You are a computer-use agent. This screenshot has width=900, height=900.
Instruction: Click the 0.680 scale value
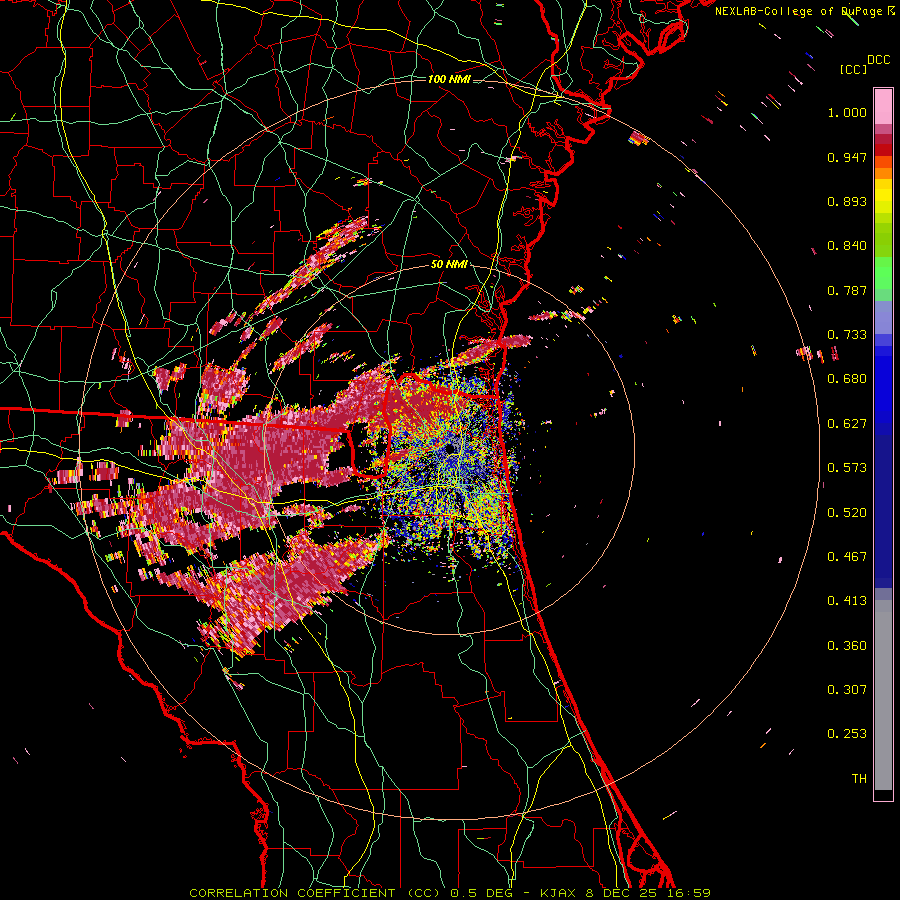tap(847, 379)
